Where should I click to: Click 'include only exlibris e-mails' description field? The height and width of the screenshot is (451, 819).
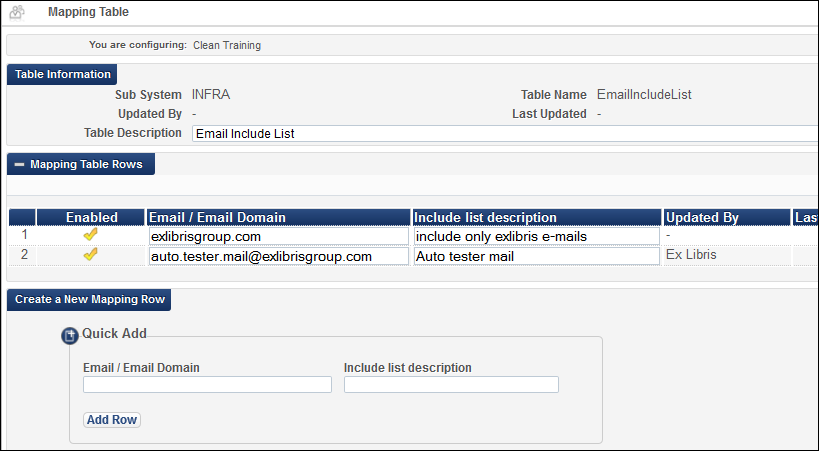(x=536, y=236)
